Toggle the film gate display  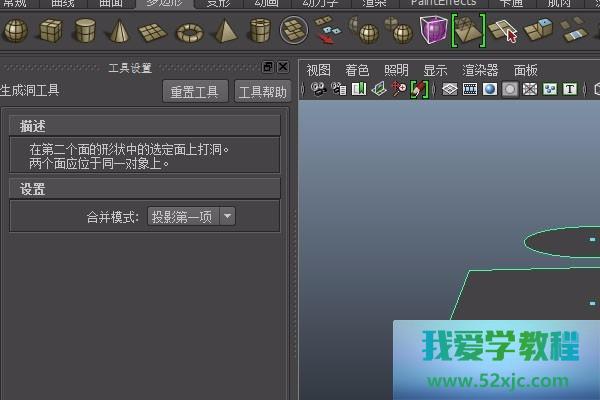[469, 90]
